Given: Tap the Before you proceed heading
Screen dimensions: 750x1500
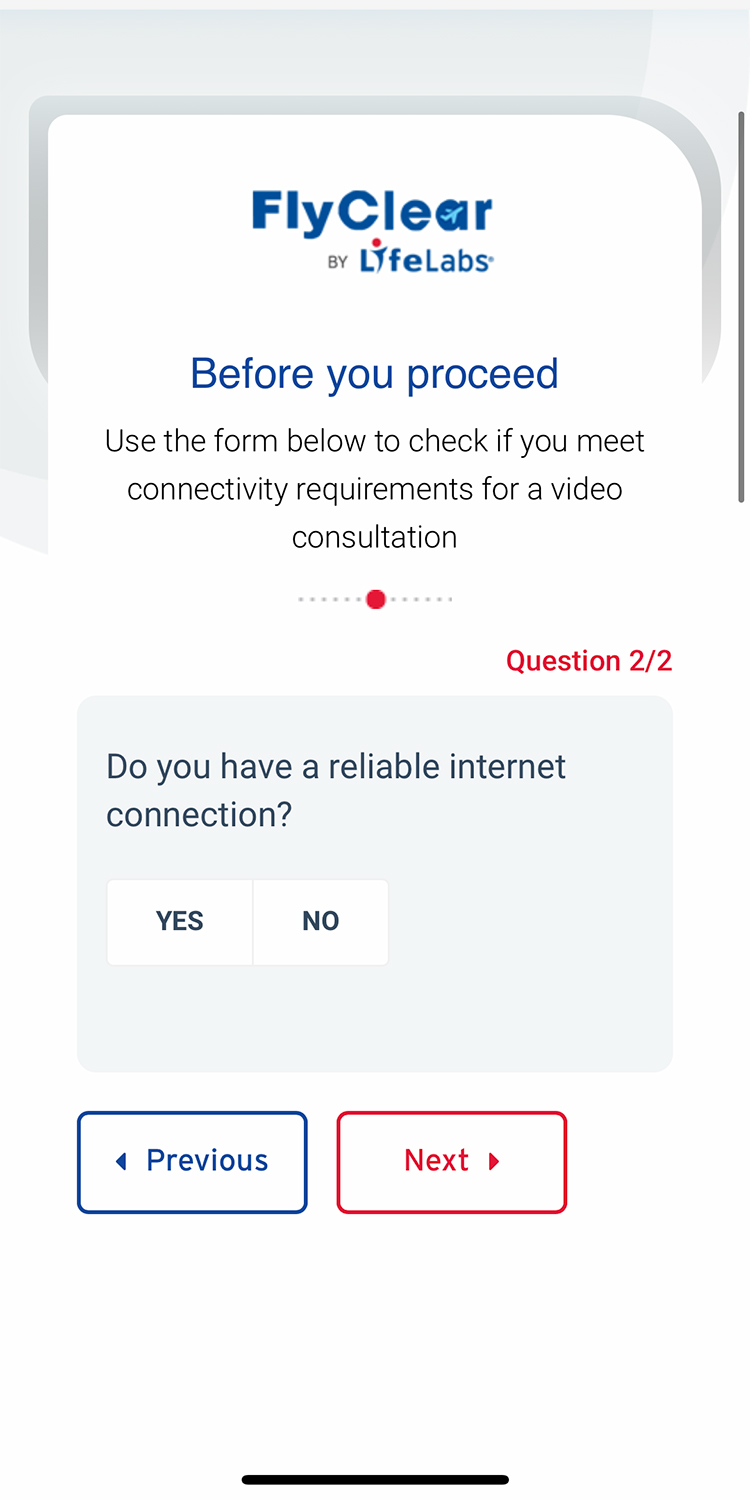Looking at the screenshot, I should click(375, 374).
